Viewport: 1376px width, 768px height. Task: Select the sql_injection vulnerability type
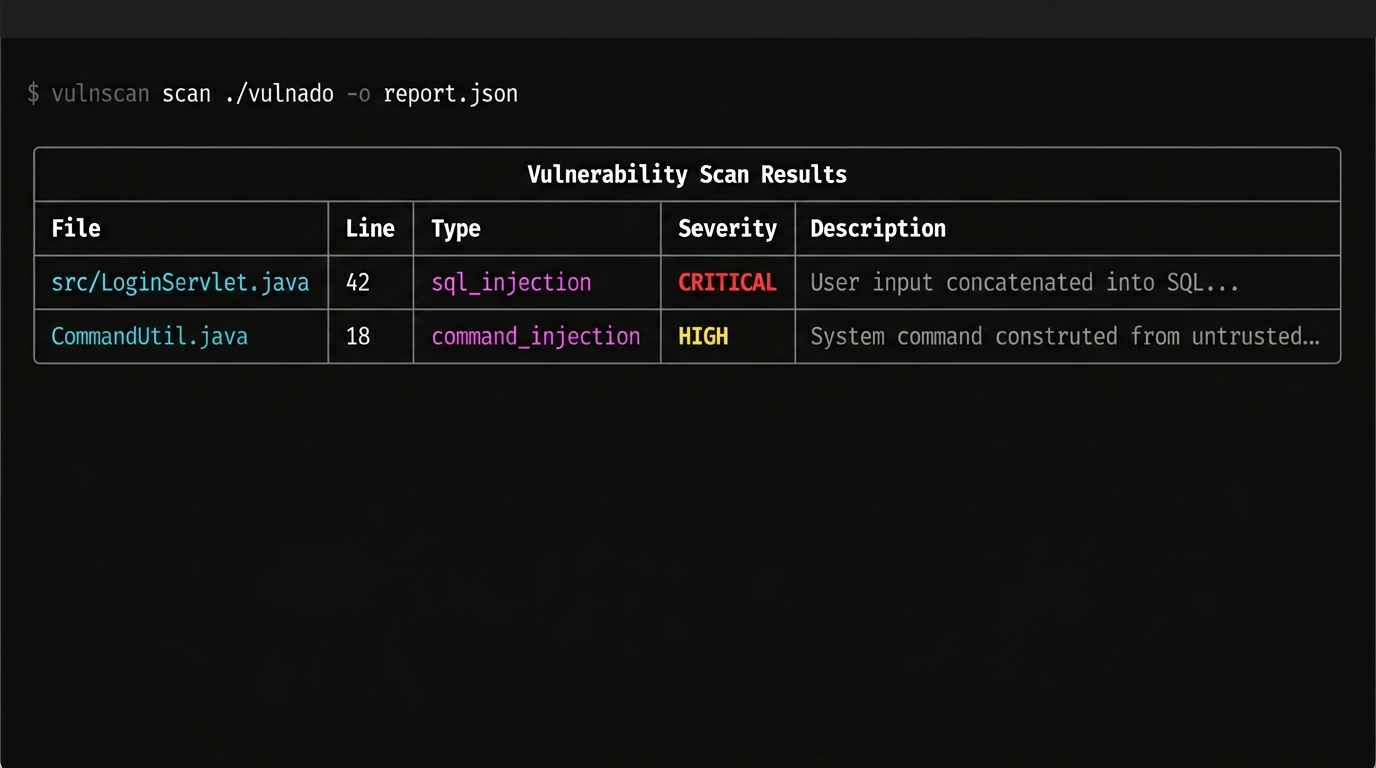(x=511, y=282)
